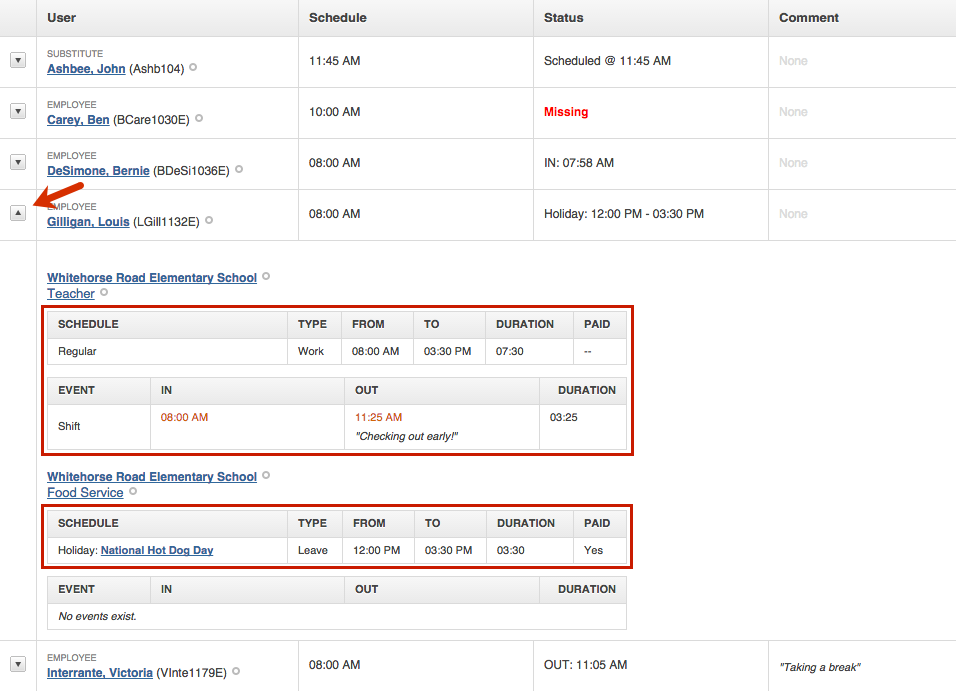Expand John Ashbee's row details

pyautogui.click(x=17, y=60)
